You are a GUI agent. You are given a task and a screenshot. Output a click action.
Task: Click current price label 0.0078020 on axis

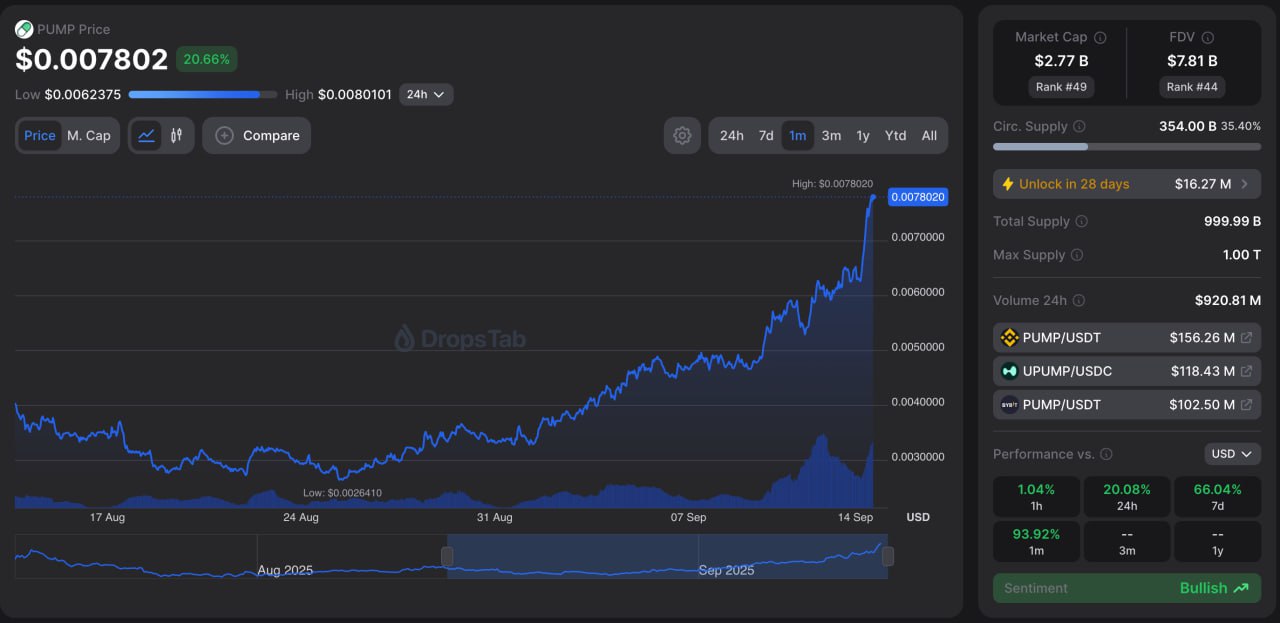click(x=918, y=197)
